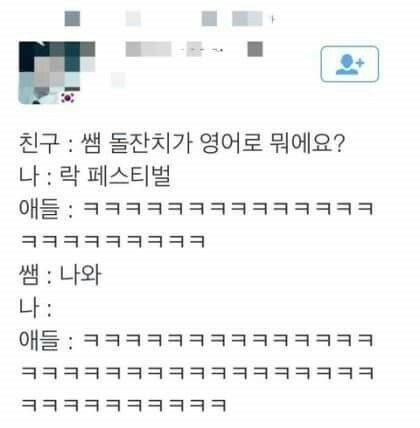Click the last ㅋㅋㅋ row of tweet
420x428 pixels.
coord(123,405)
